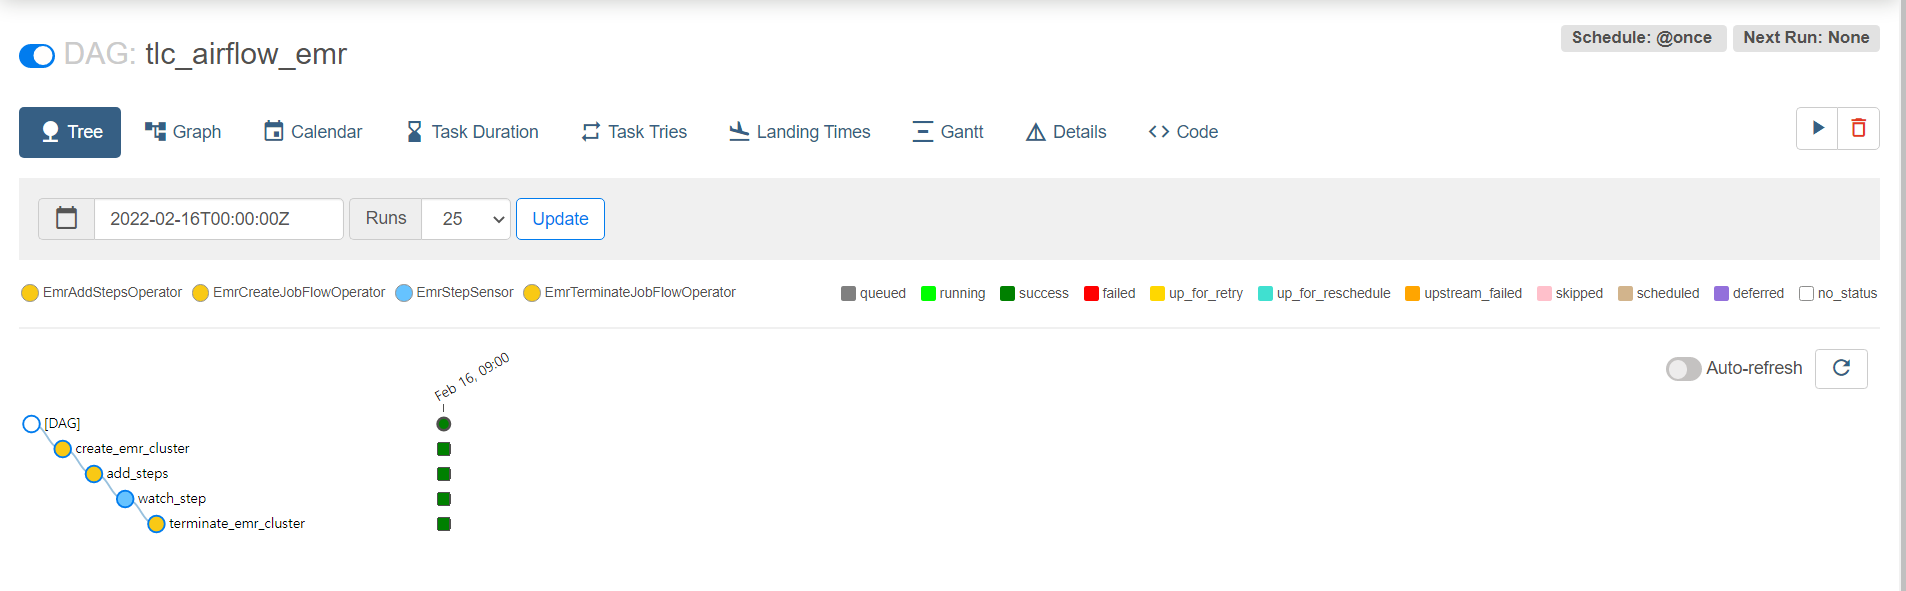
Task: Click the terminate_emr_cluster success square
Action: coord(444,524)
